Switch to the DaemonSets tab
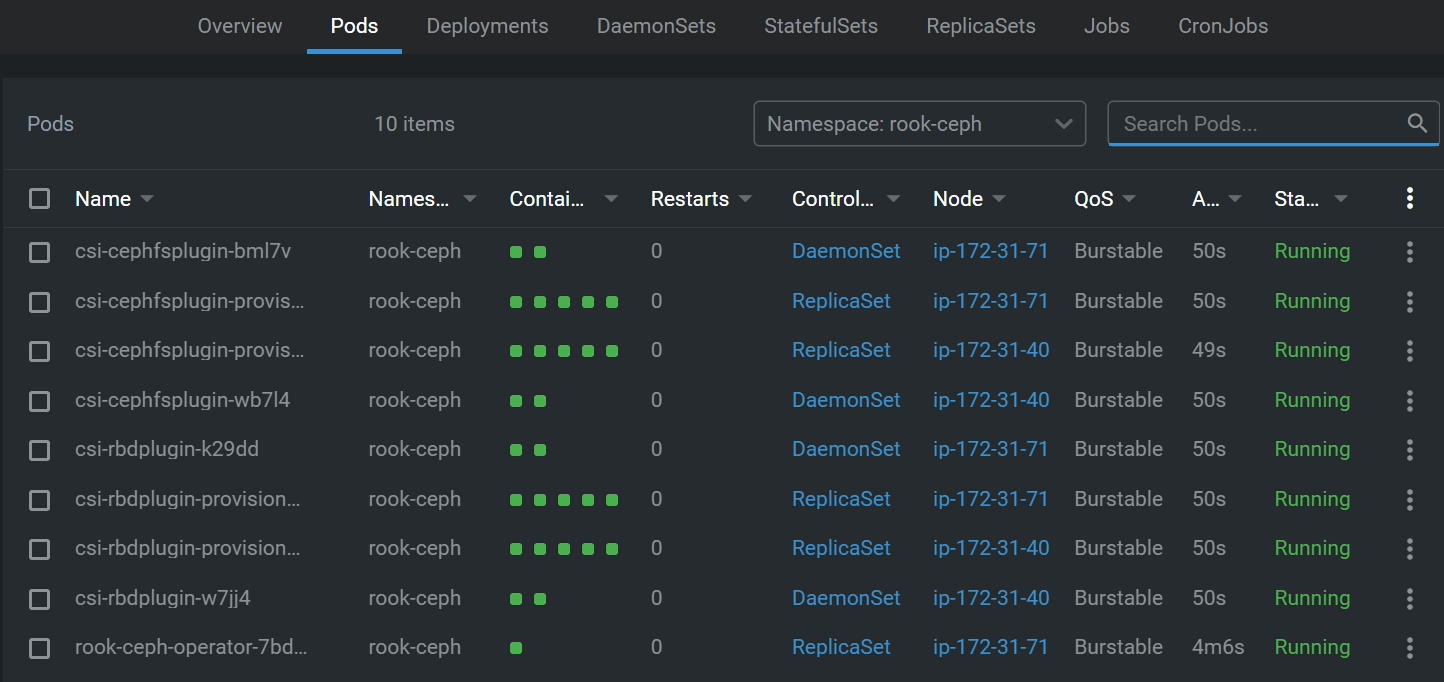 pos(656,26)
